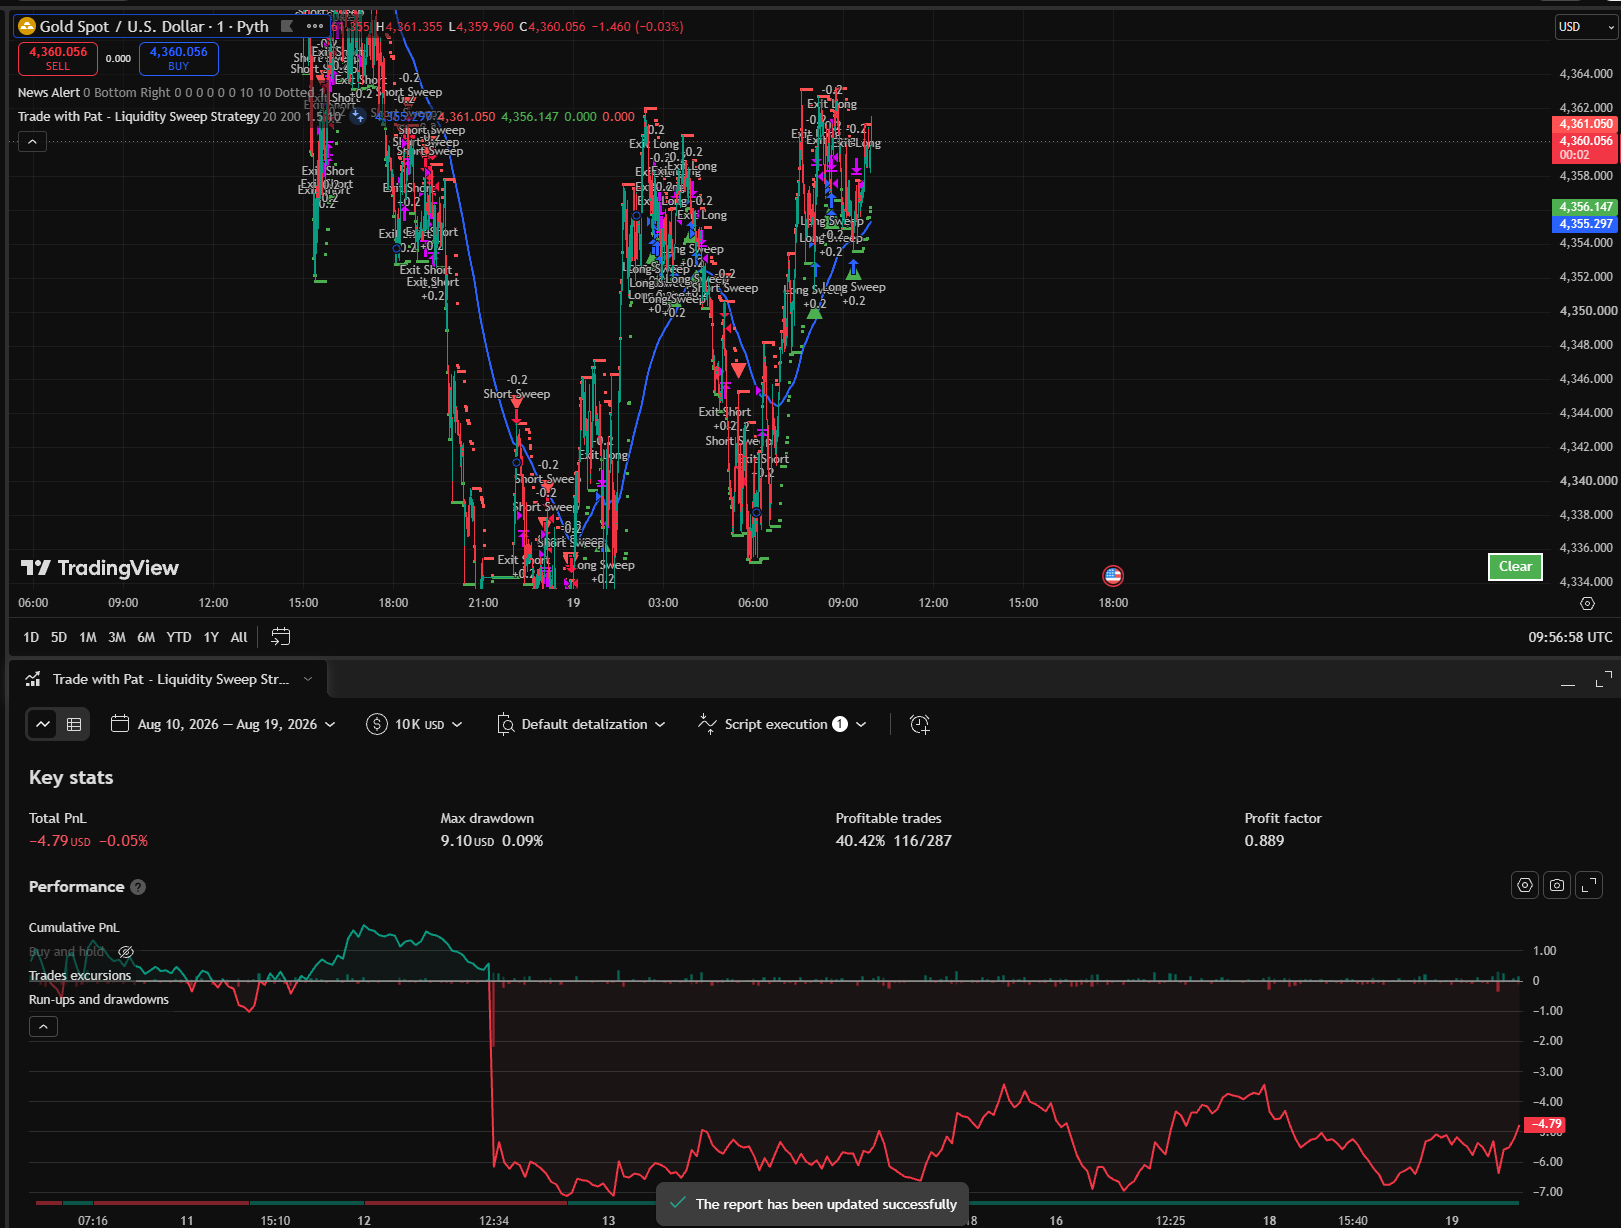Screen dimensions: 1621x1228
Task: Click the blue 4,355.297 price axis label
Action: 1585,224
